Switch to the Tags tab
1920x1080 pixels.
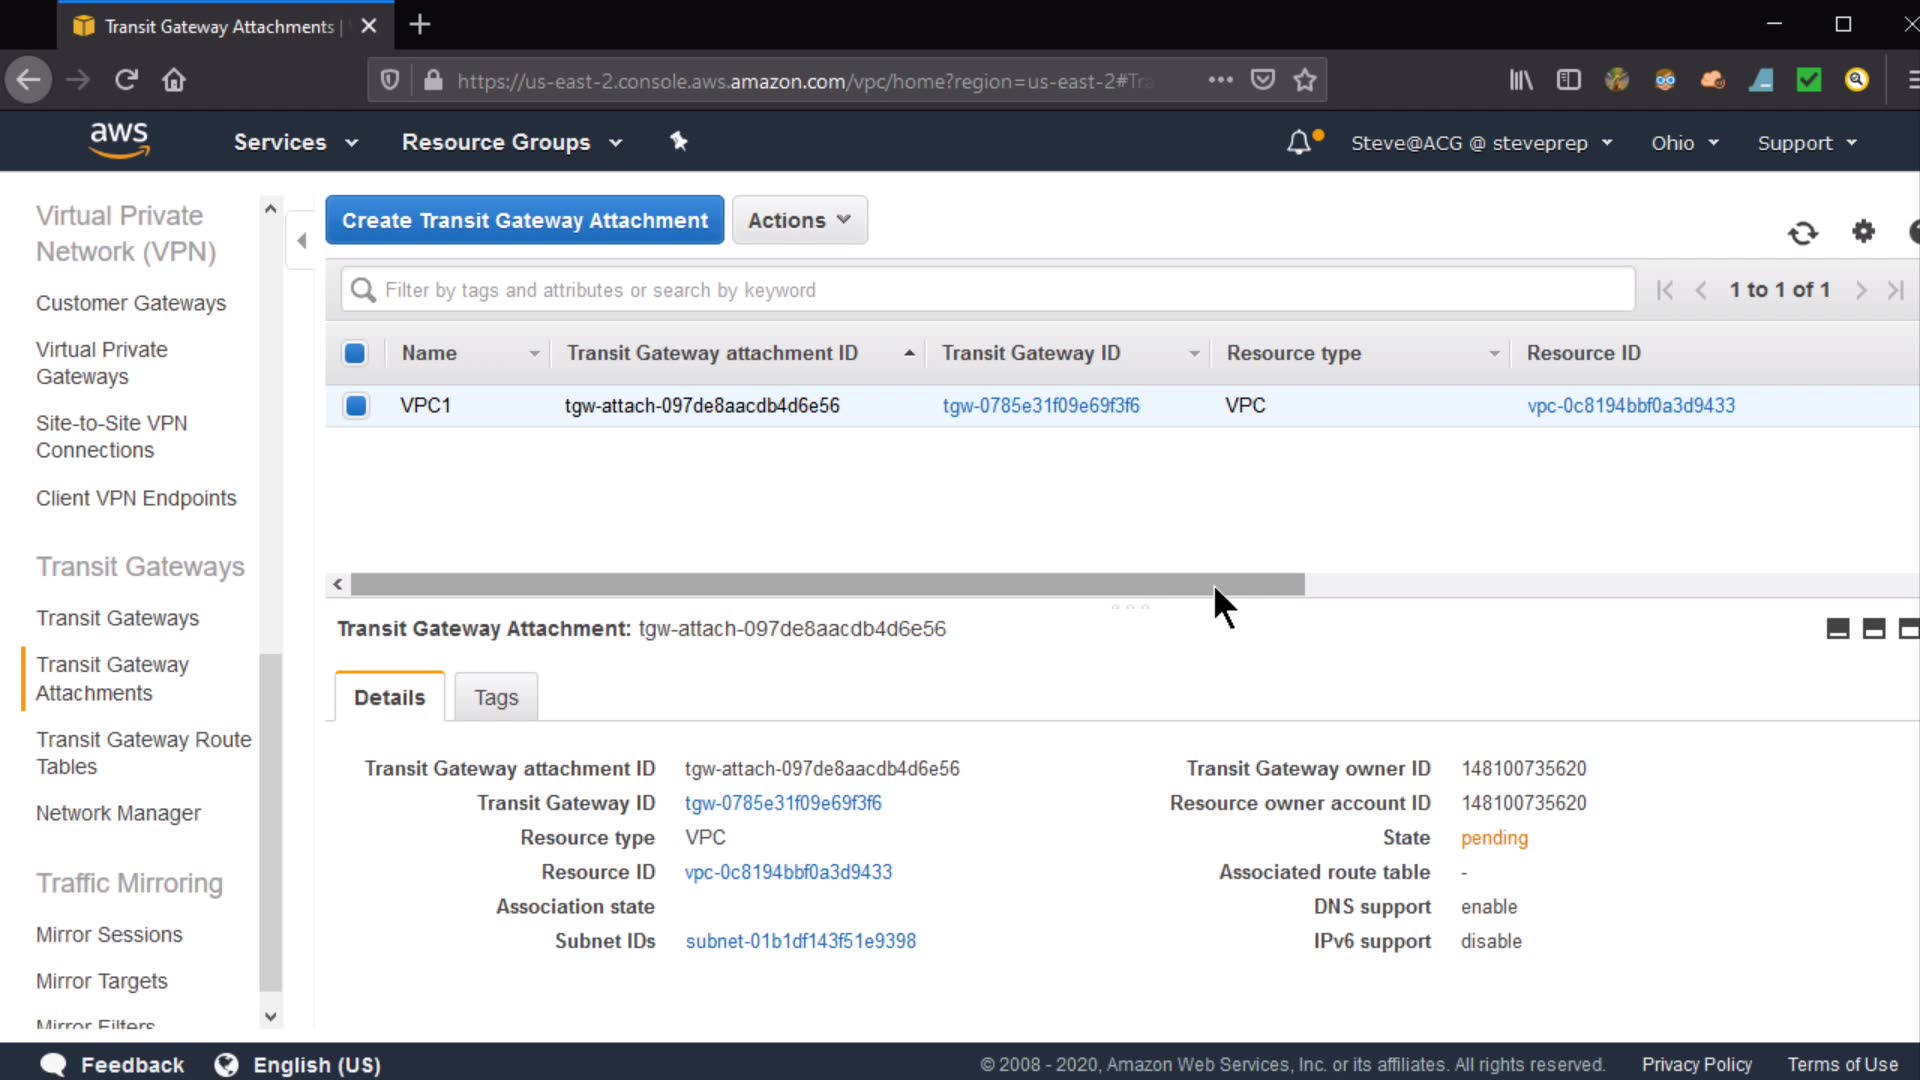(496, 697)
